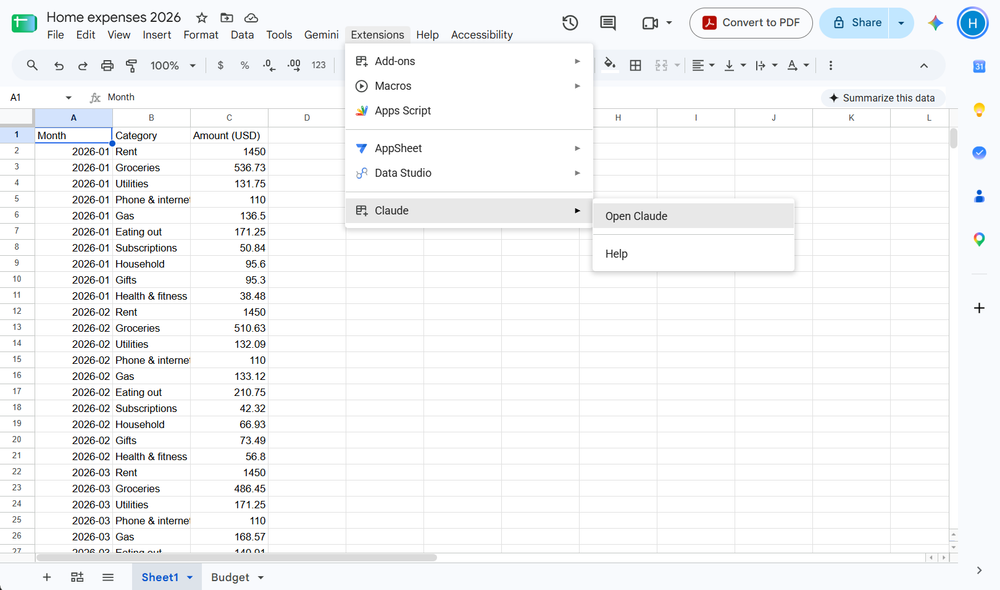Screen dimensions: 1000x590
Task: Click Convert to PDF button
Action: (751, 23)
